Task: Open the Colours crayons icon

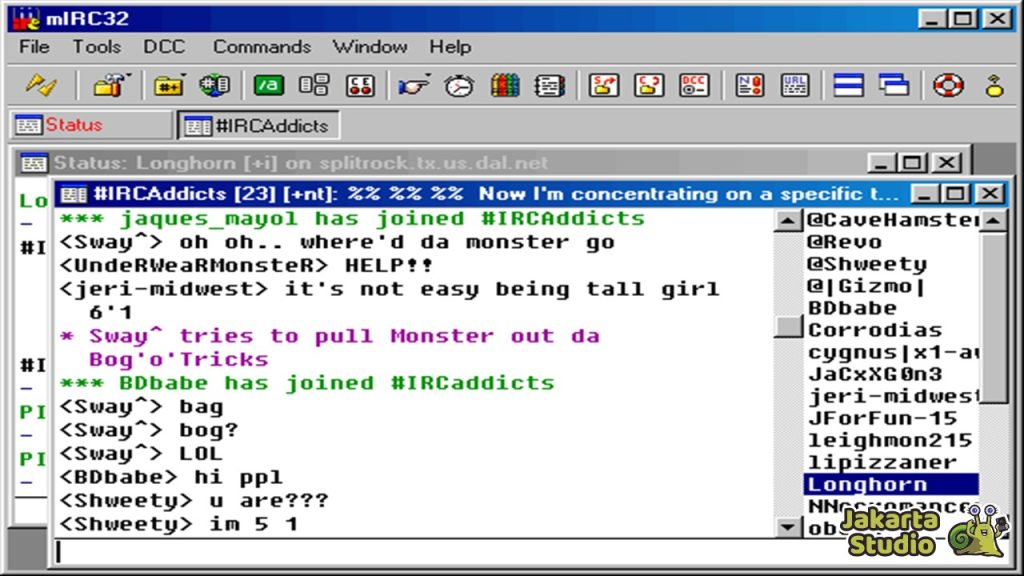Action: 505,85
